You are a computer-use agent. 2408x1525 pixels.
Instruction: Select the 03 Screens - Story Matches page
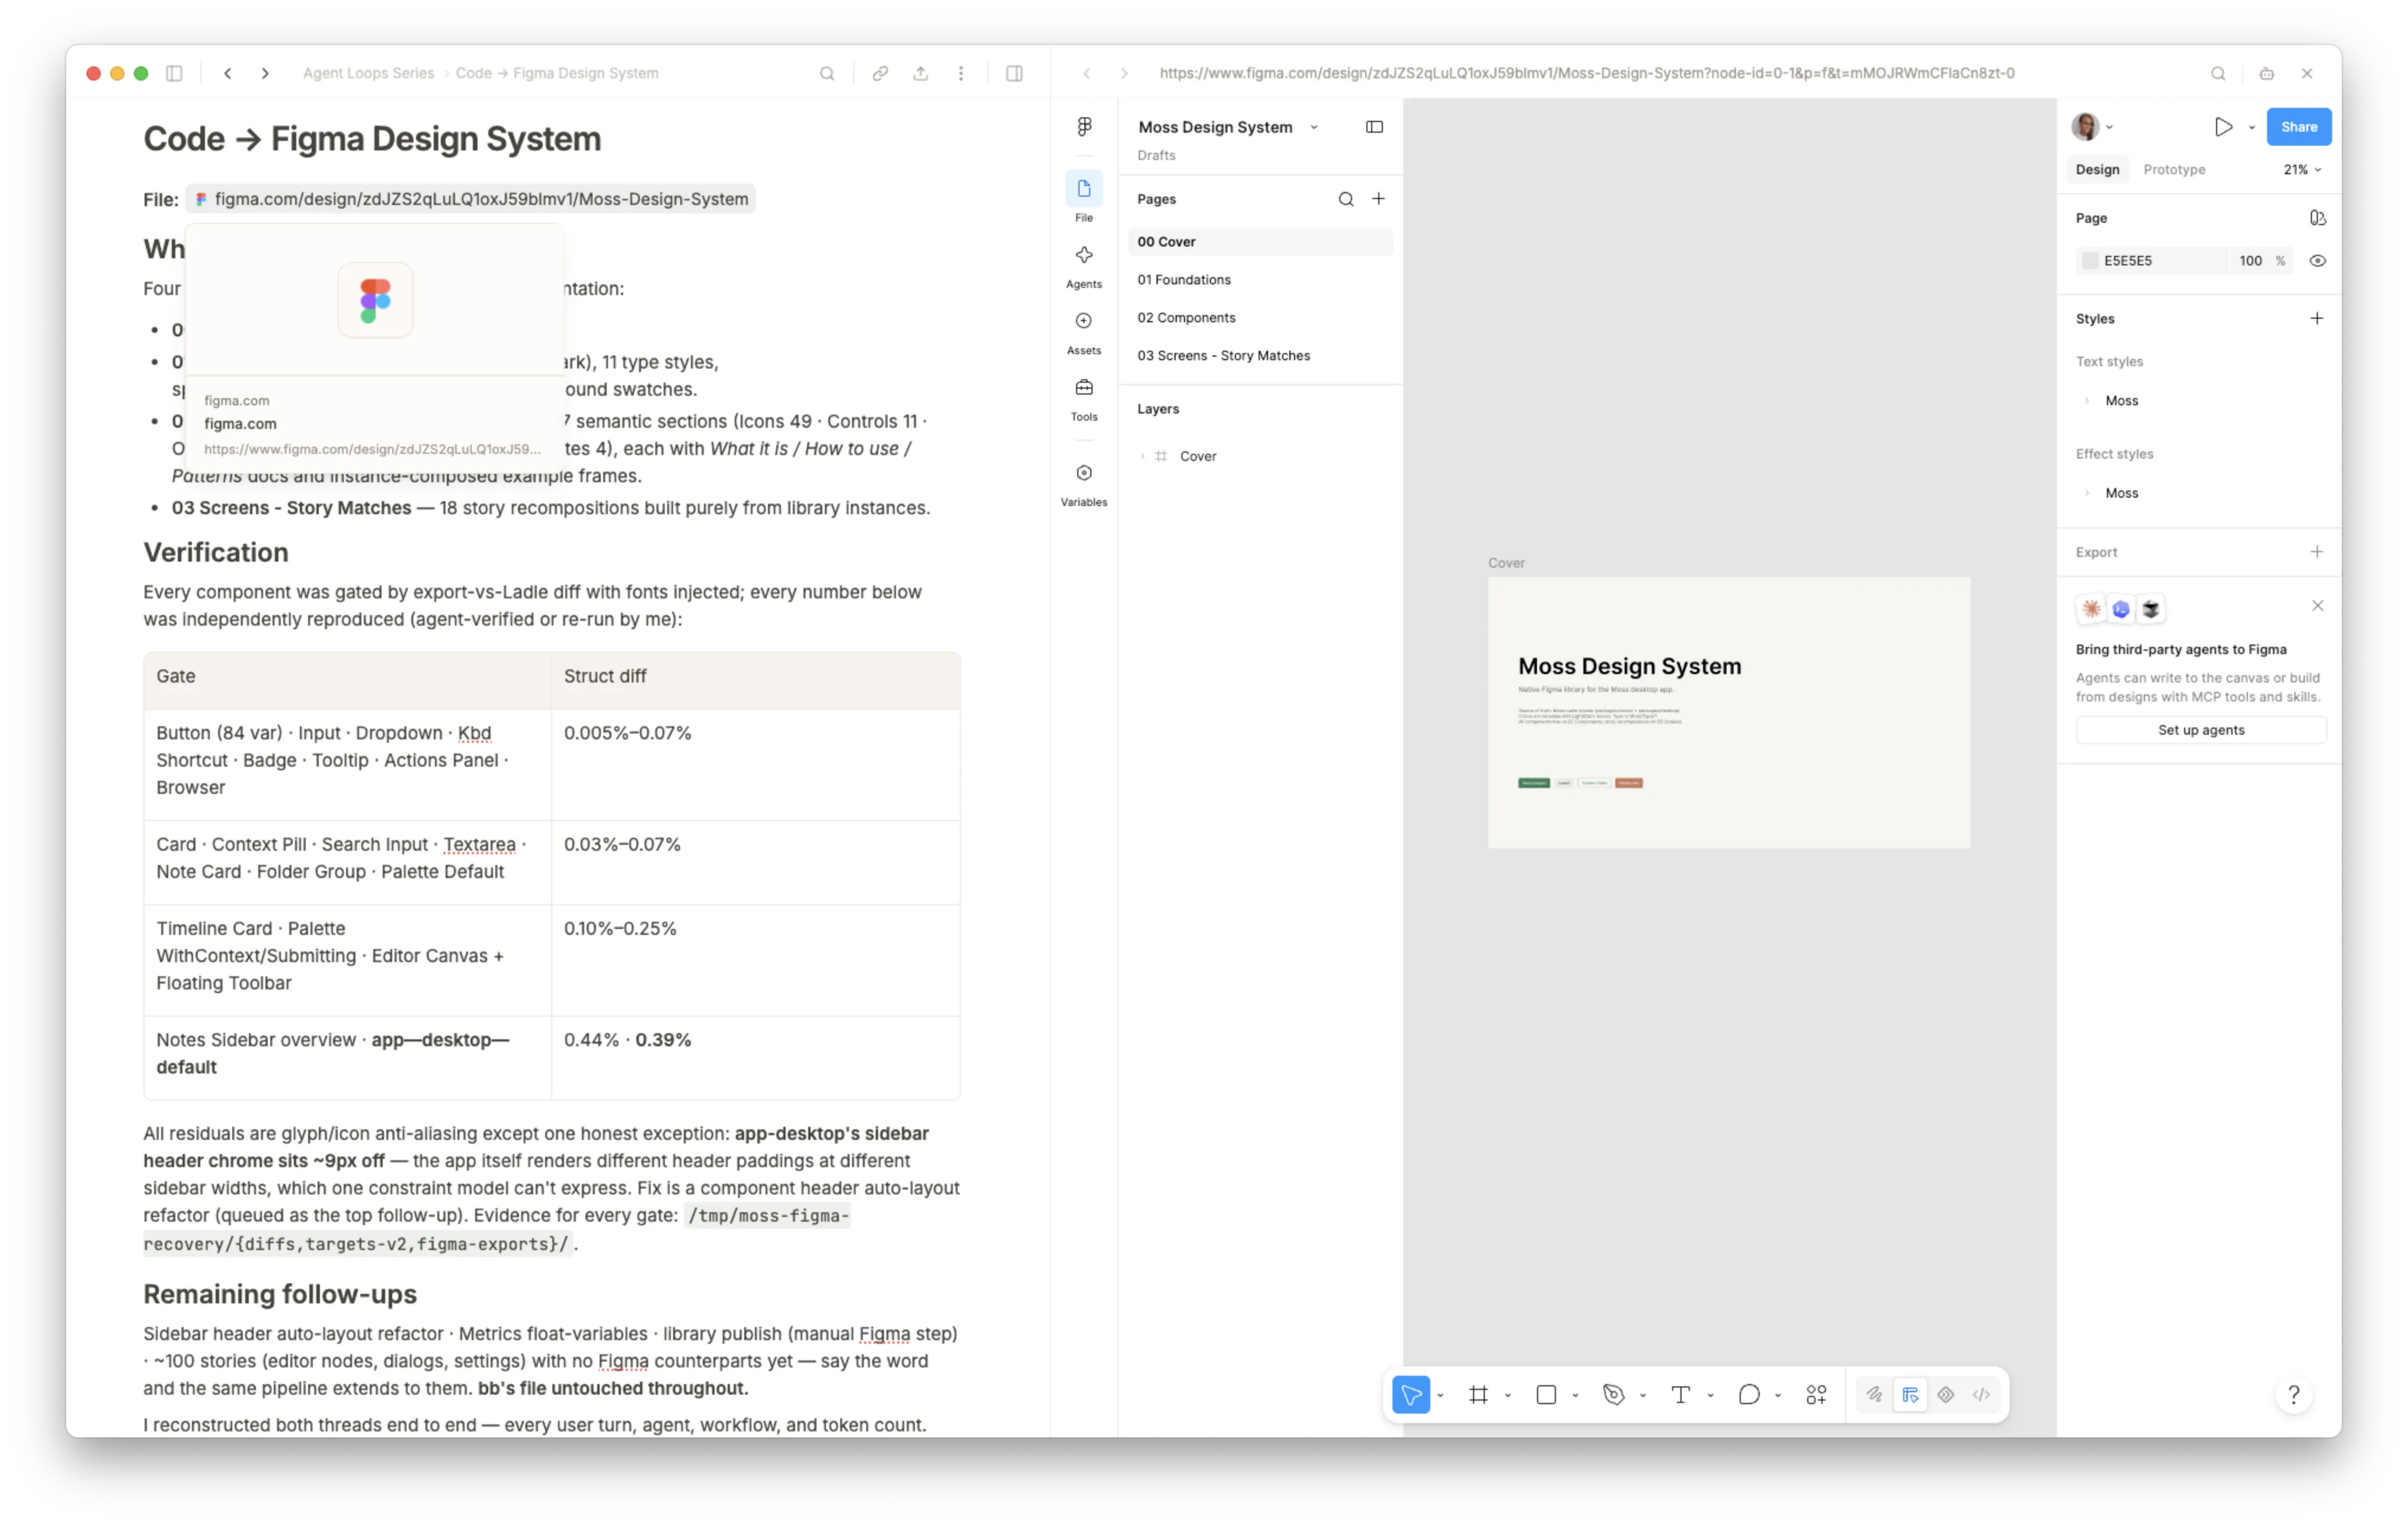pos(1260,356)
